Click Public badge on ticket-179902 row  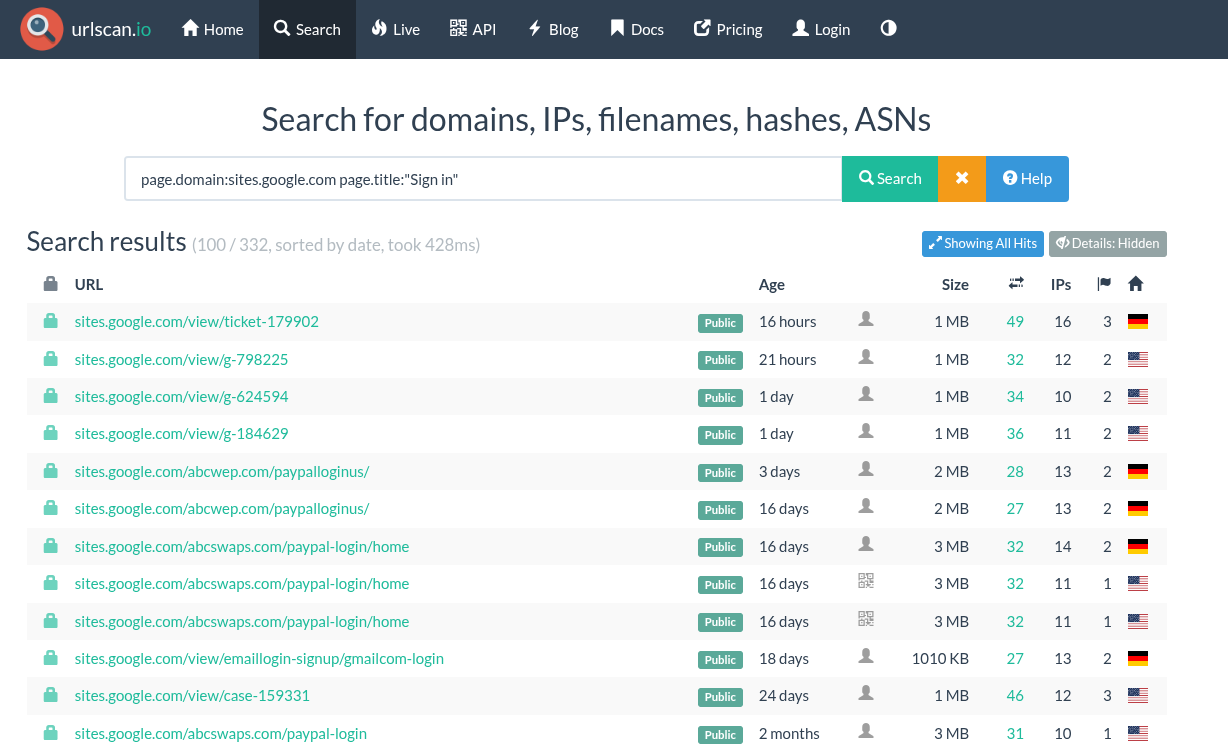point(720,323)
